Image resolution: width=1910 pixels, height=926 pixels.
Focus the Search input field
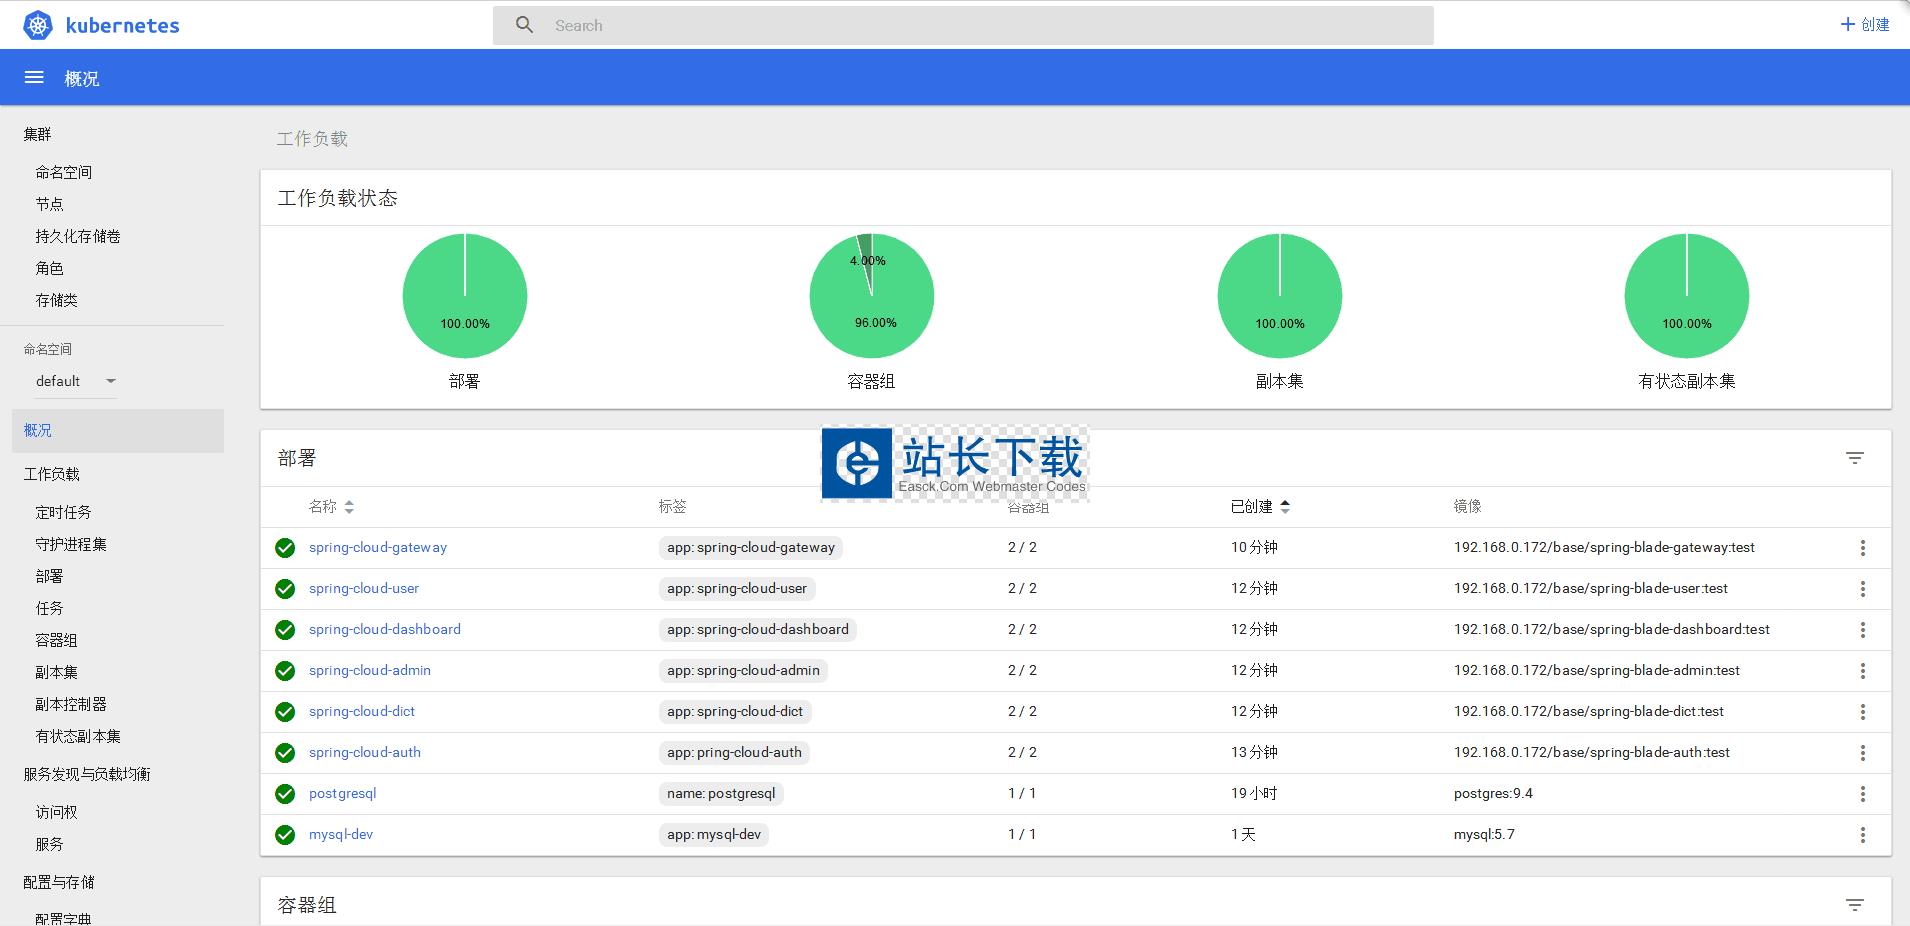[x=980, y=26]
